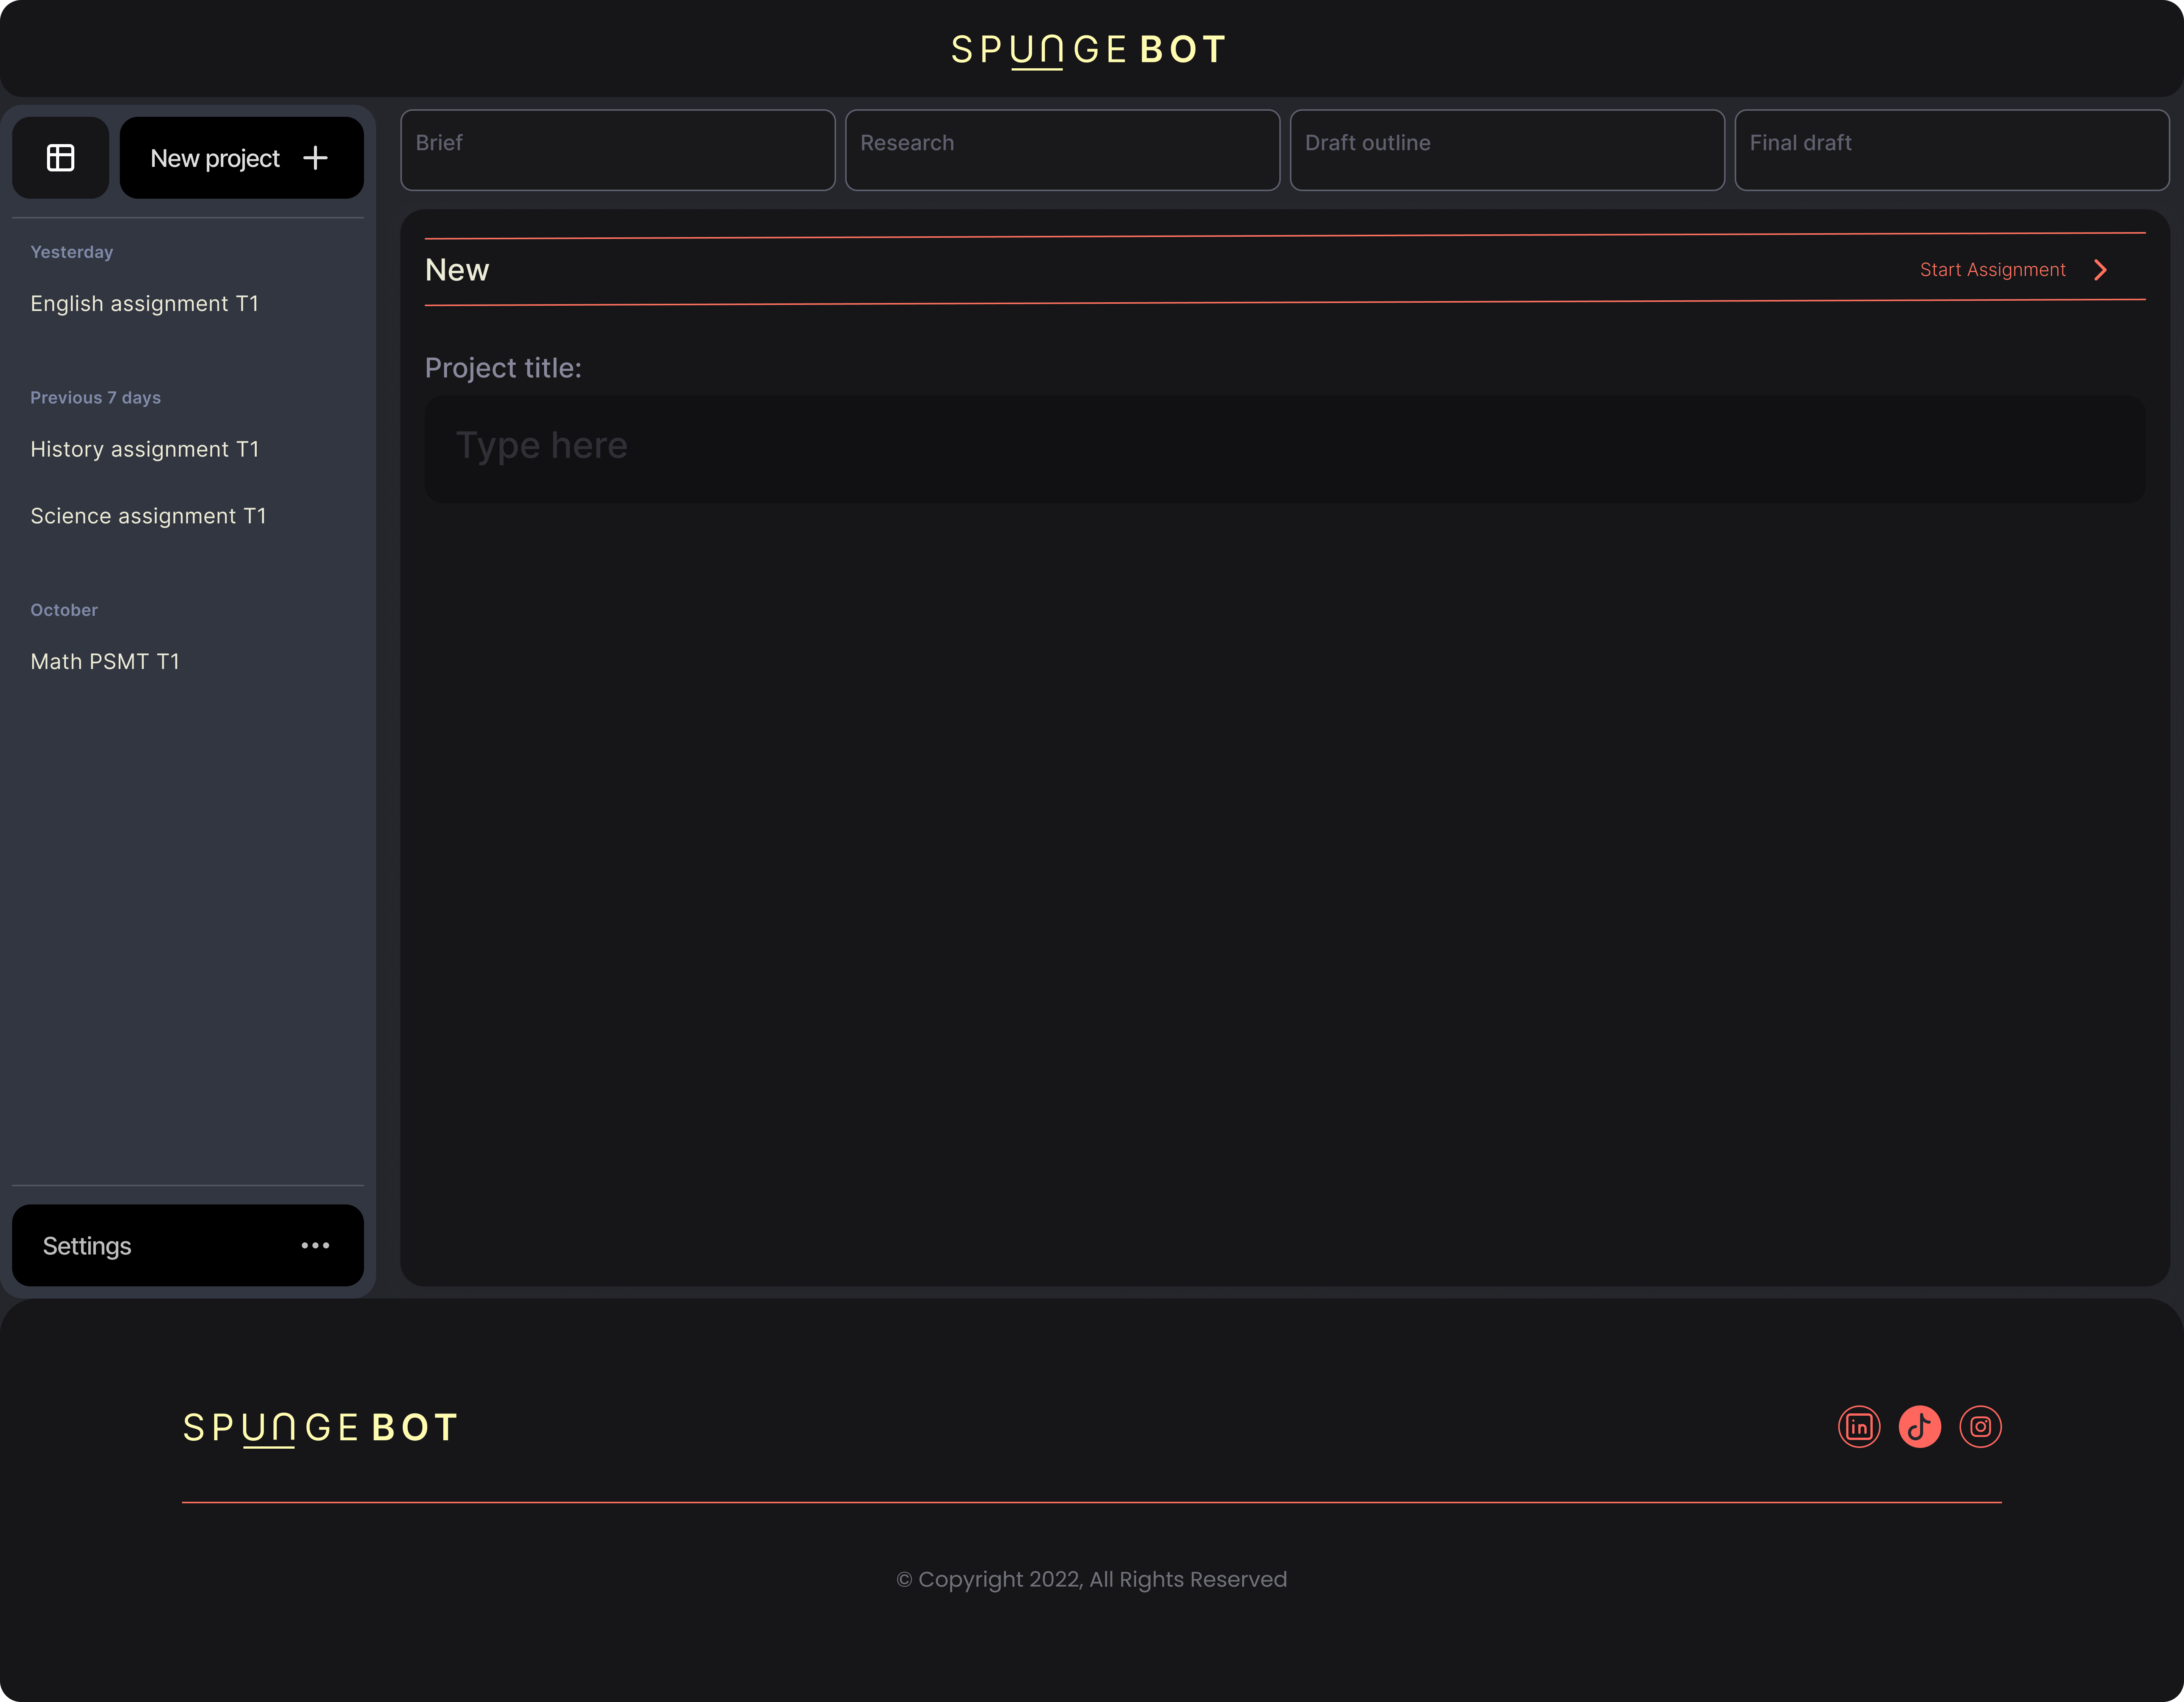Click the Yesterday section label

tap(72, 252)
